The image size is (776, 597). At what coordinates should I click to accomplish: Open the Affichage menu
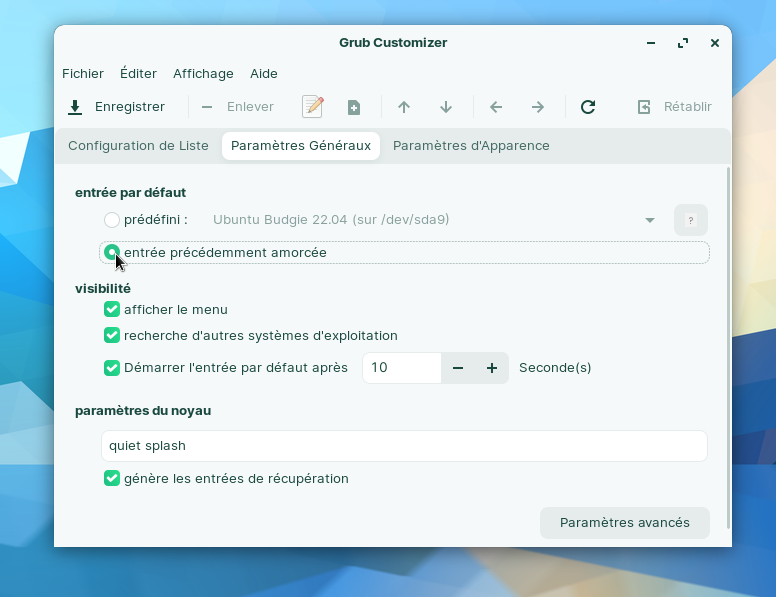click(x=203, y=74)
